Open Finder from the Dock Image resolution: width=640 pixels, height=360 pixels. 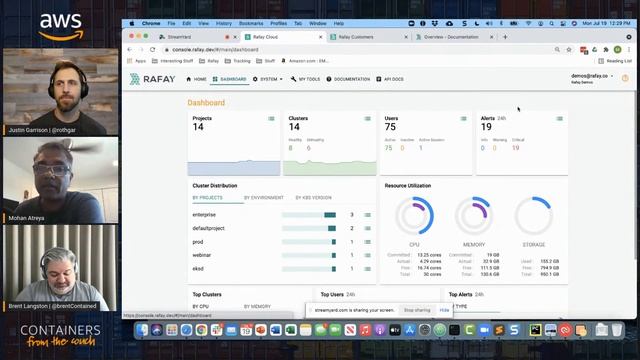142,330
